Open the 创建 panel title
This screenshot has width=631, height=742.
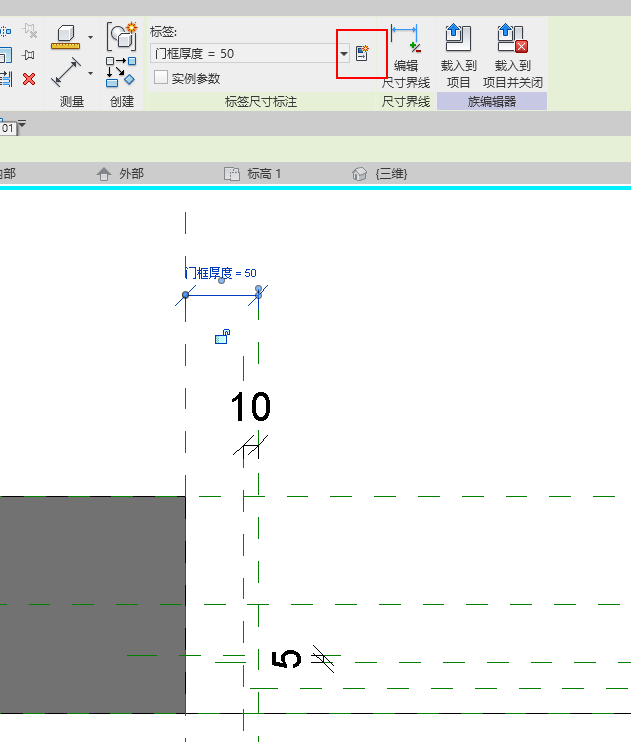[x=122, y=101]
